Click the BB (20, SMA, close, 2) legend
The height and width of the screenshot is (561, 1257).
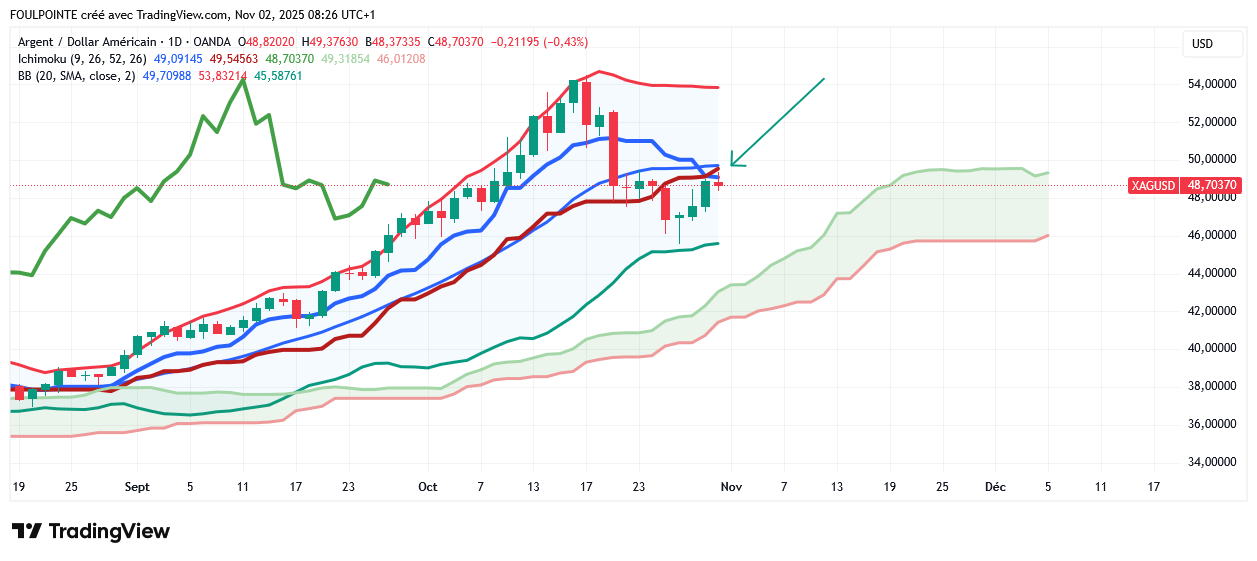tap(77, 76)
